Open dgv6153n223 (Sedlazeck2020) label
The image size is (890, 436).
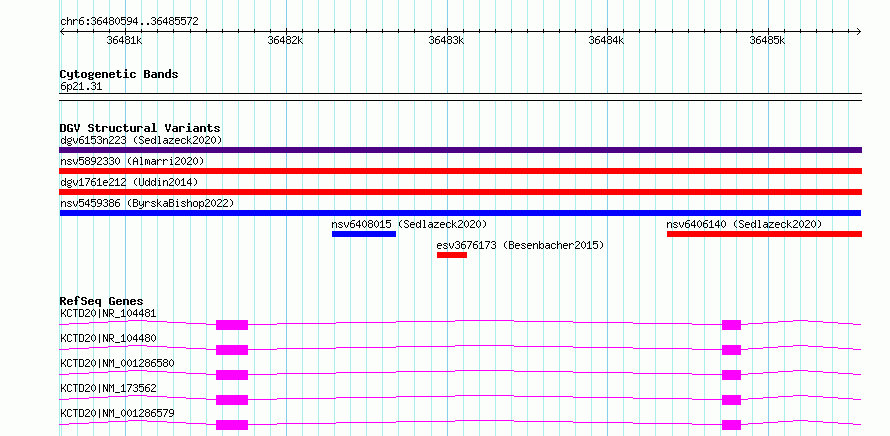141,140
